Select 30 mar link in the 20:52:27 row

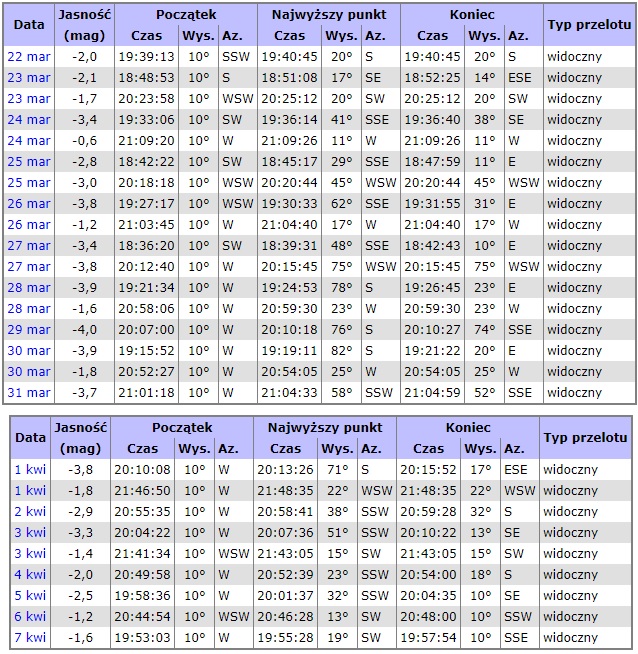29,371
